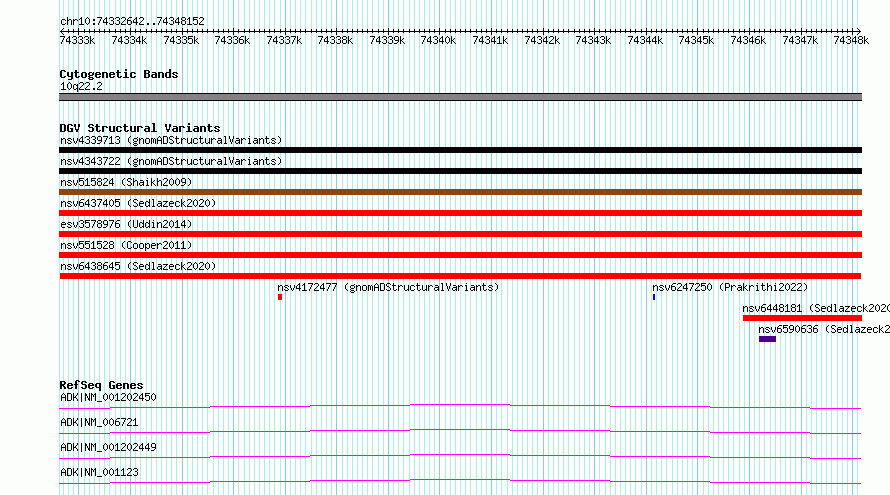Click the purple nsv6590636 variant bar
Screen dimensions: 890x495
point(767,339)
